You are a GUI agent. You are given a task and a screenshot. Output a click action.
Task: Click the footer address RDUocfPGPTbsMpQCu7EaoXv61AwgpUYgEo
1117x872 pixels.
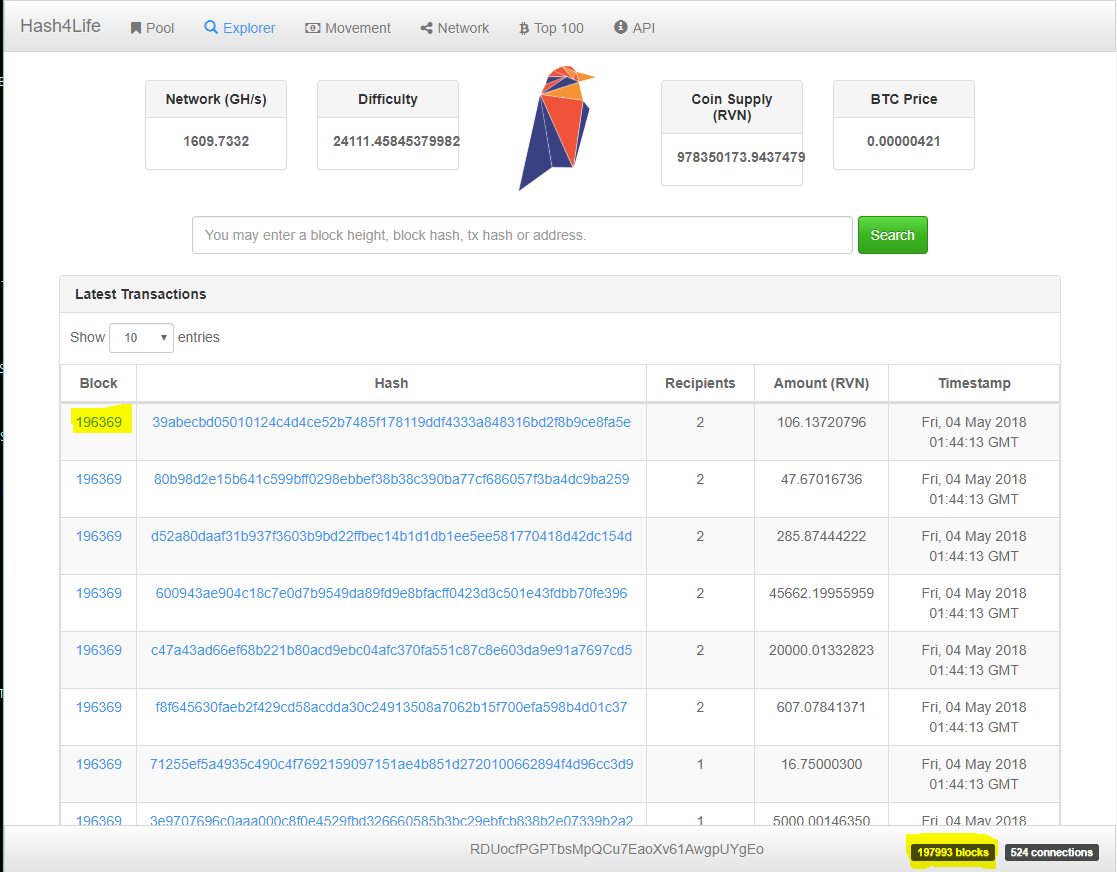(617, 849)
